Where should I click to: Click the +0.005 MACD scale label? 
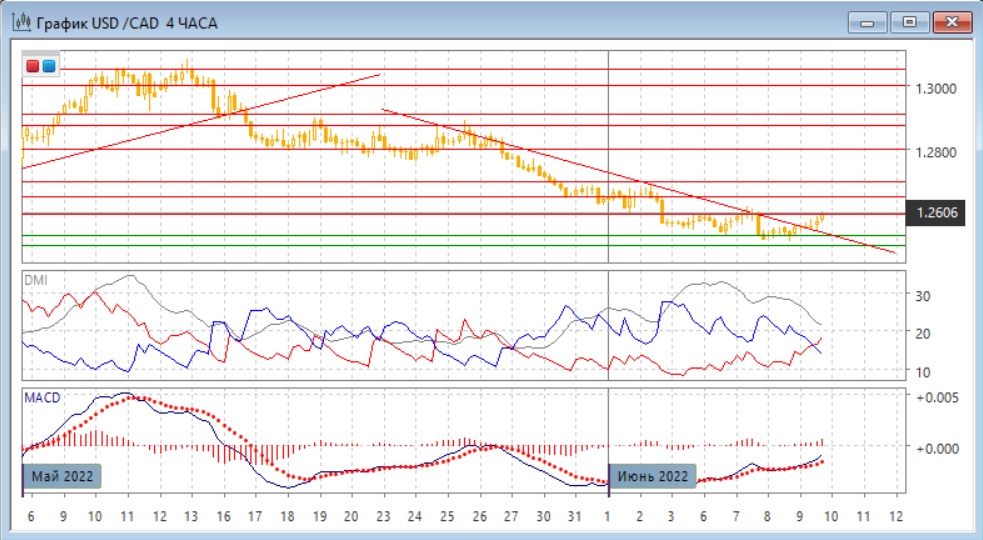coord(936,397)
